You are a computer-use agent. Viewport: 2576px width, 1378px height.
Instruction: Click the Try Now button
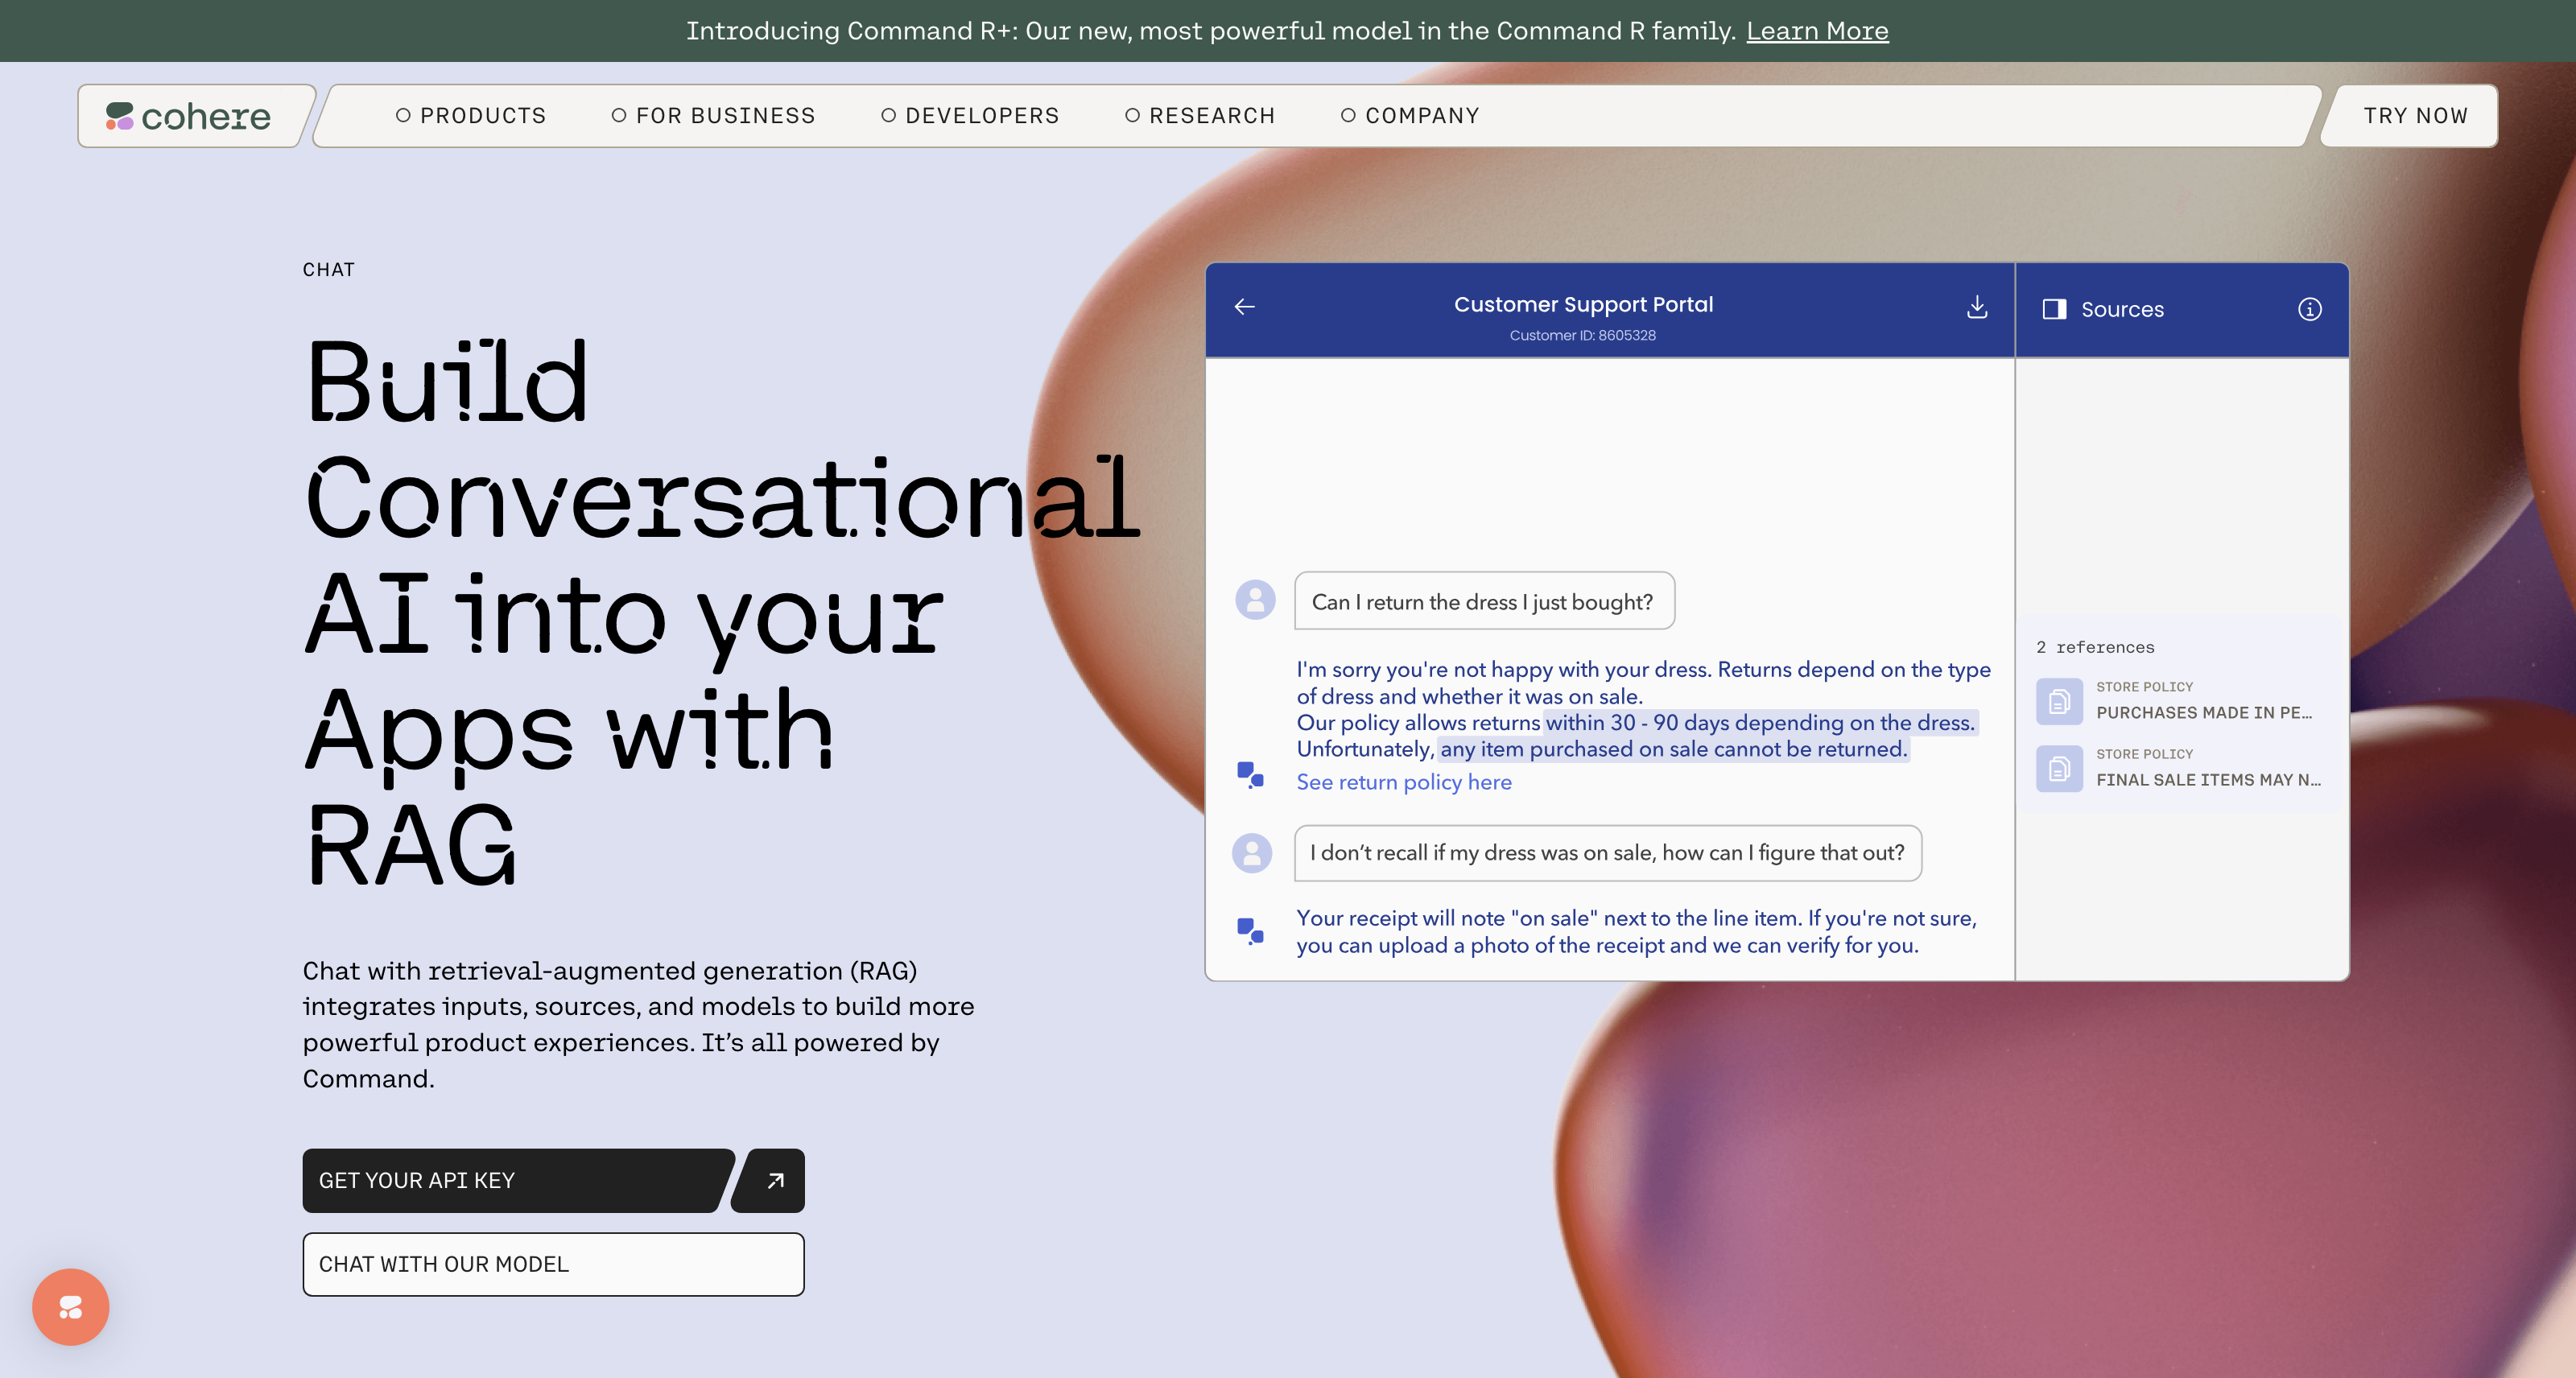click(x=2414, y=116)
